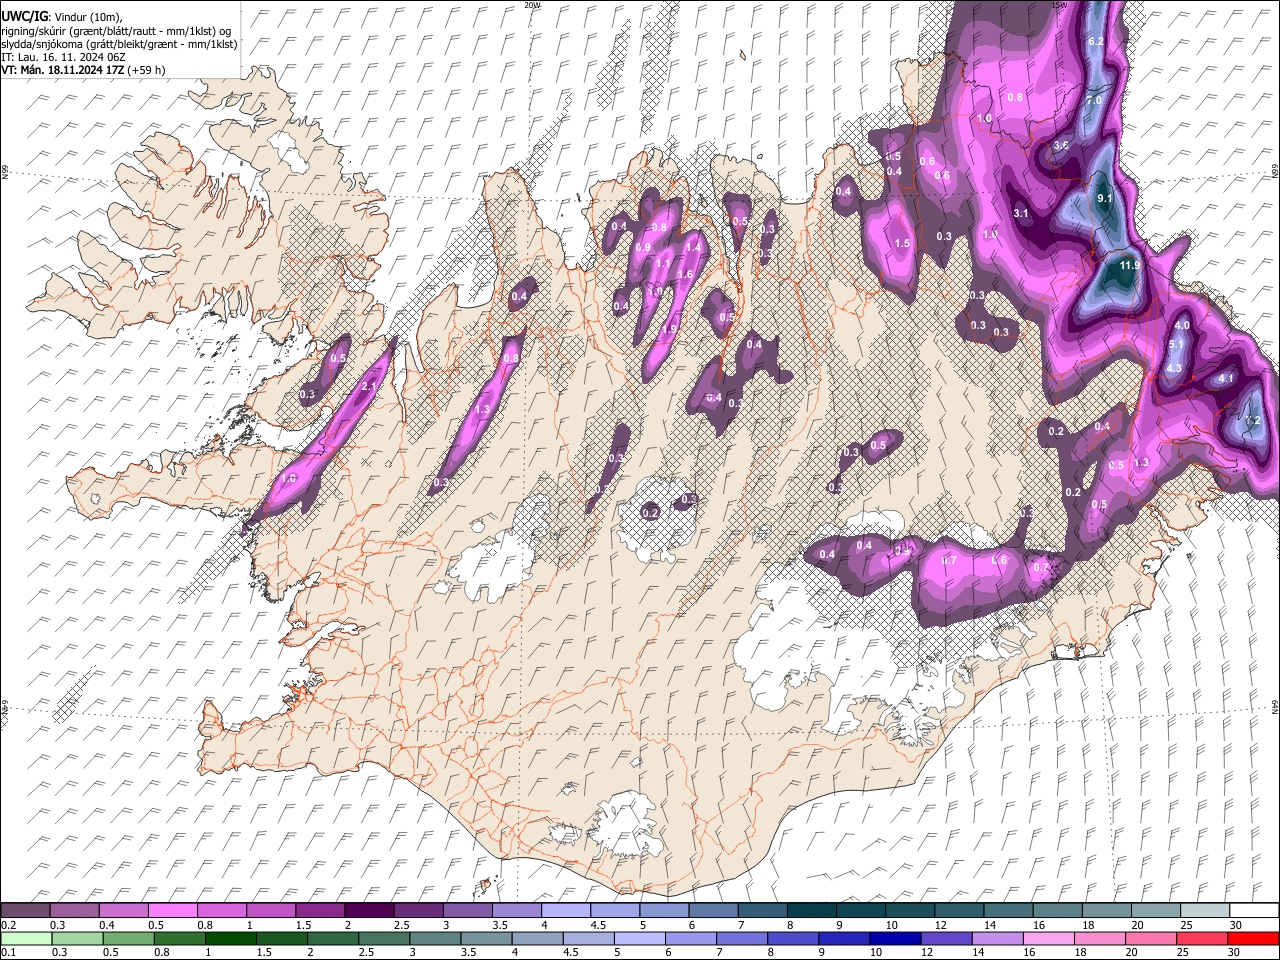Pick rain legend swatch starting at 2.5
Image resolution: width=1280 pixels, height=960 pixels.
(x=384, y=939)
